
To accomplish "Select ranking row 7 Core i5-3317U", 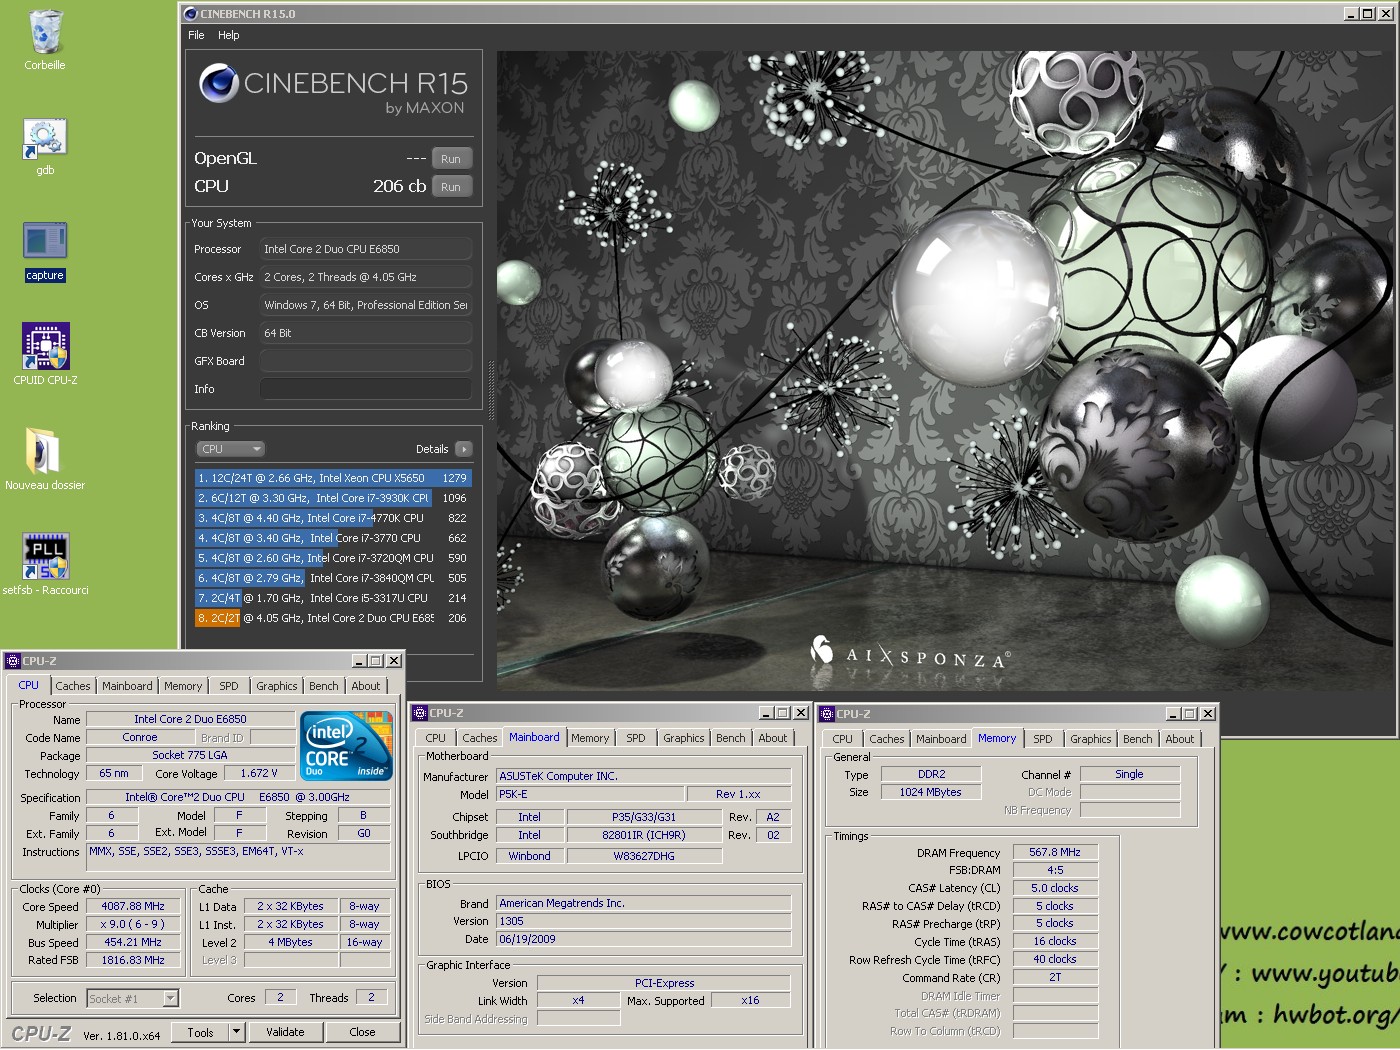I will click(332, 598).
